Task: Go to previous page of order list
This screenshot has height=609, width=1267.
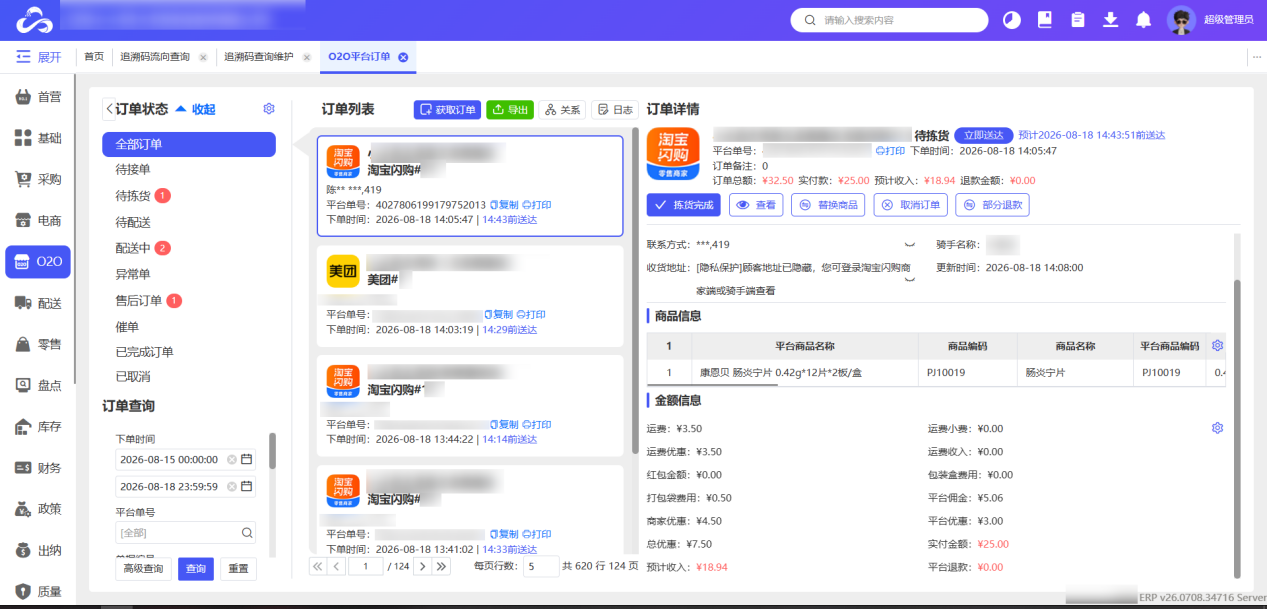Action: pos(336,566)
